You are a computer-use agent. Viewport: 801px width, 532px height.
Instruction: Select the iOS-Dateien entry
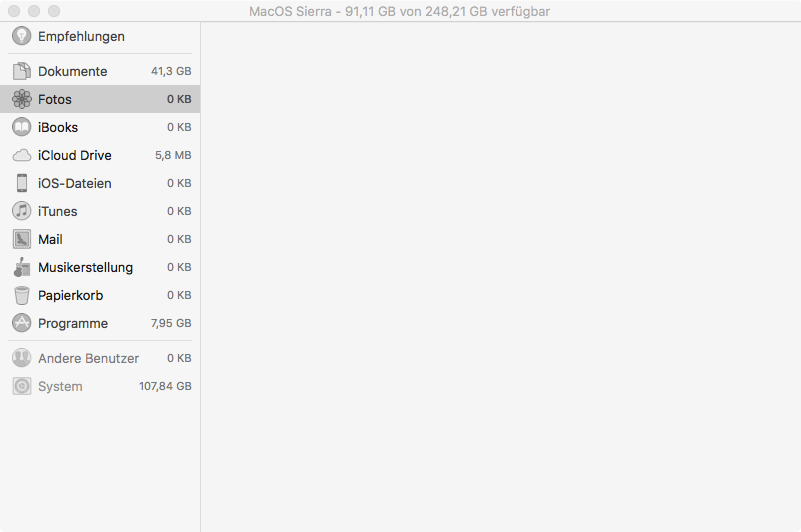click(x=100, y=183)
